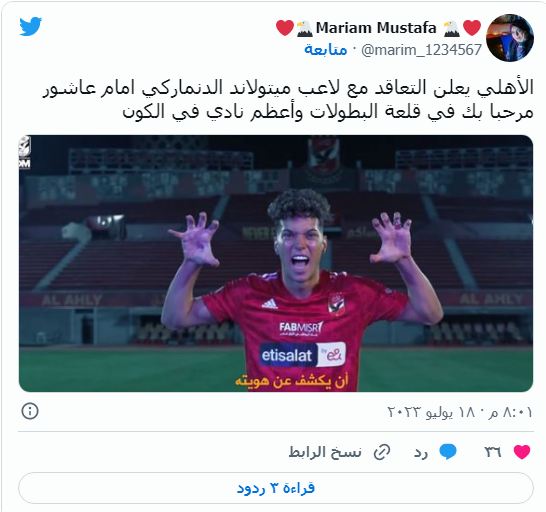The width and height of the screenshot is (546, 512).
Task: Click the نسخ الرابط copy link text
Action: (325, 452)
